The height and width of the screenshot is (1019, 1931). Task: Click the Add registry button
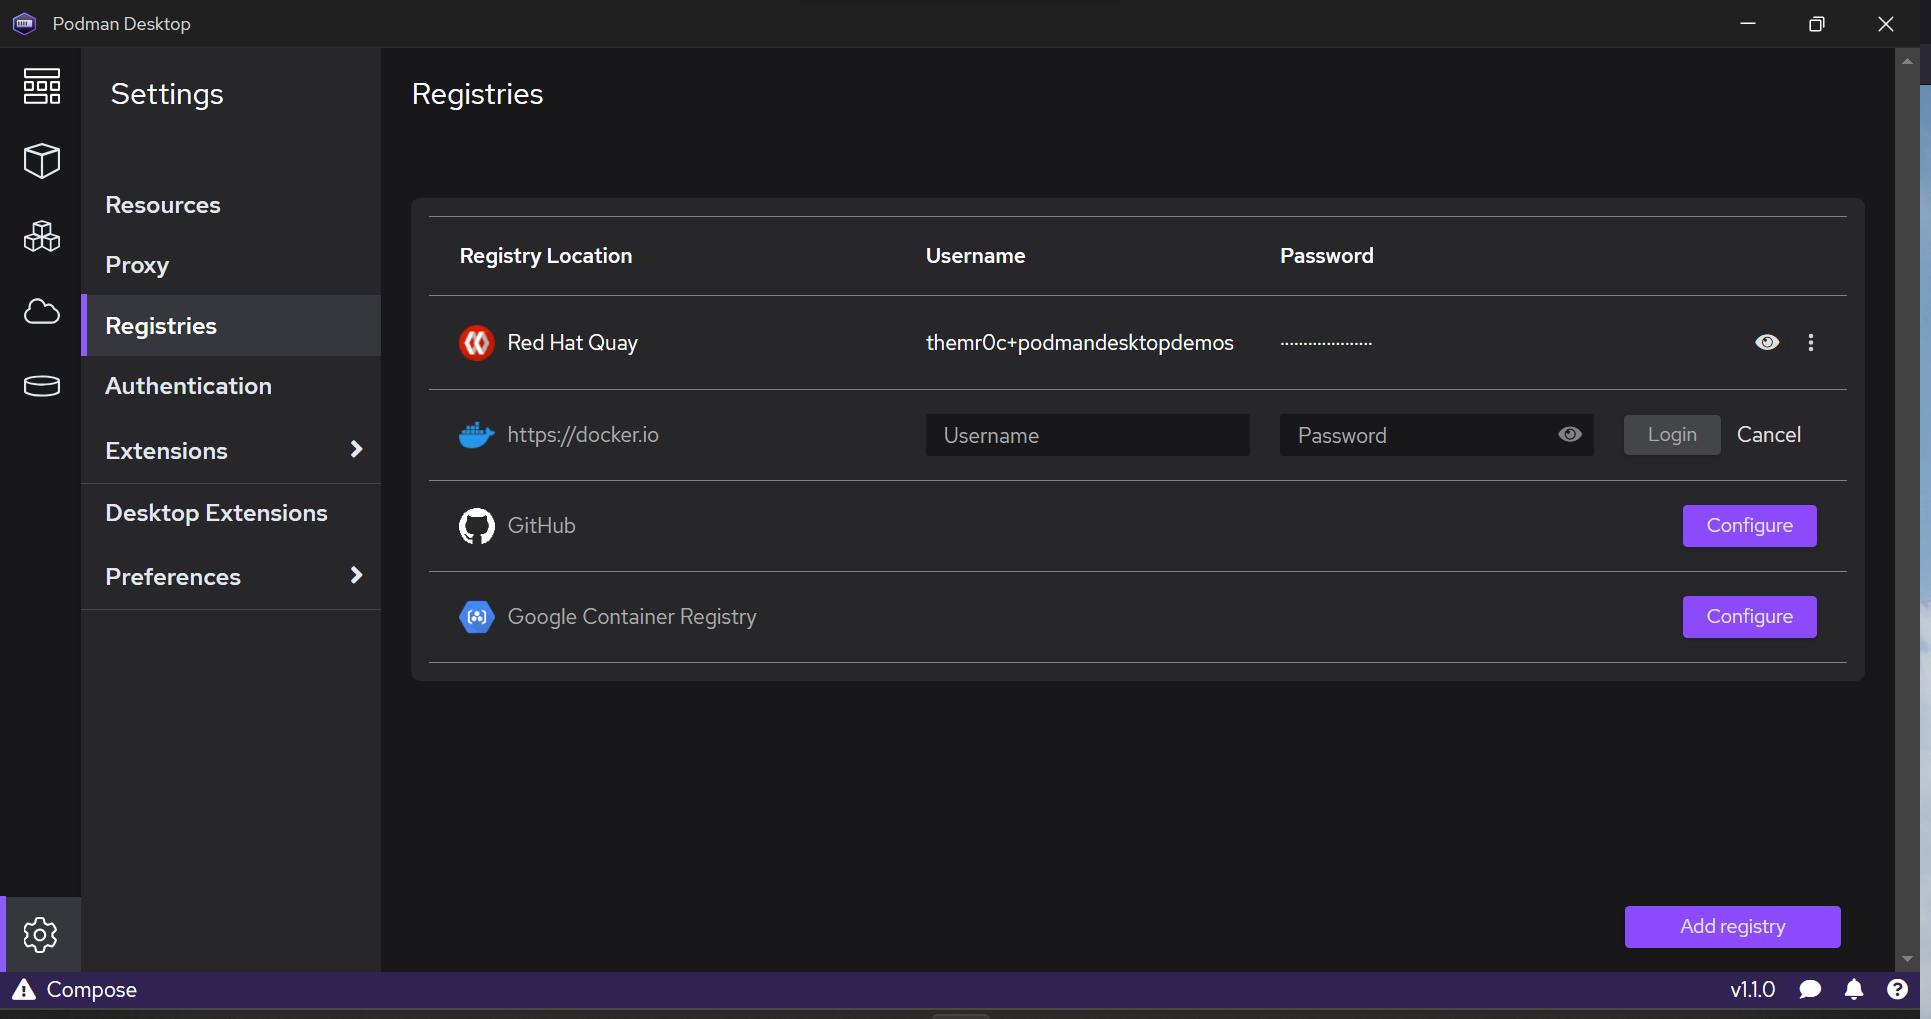[x=1732, y=927]
